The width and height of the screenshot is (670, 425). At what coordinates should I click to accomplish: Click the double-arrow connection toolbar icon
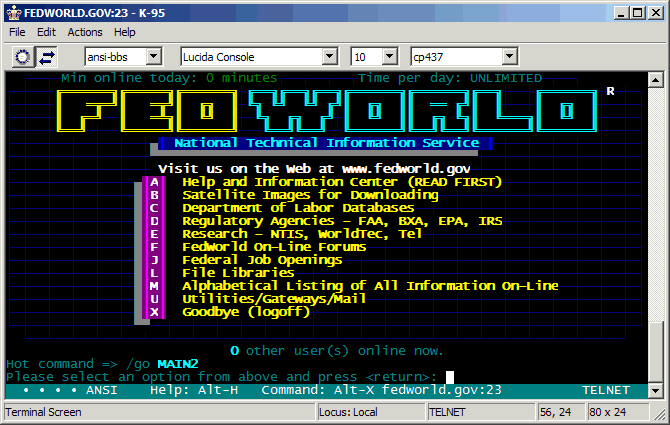(x=47, y=57)
